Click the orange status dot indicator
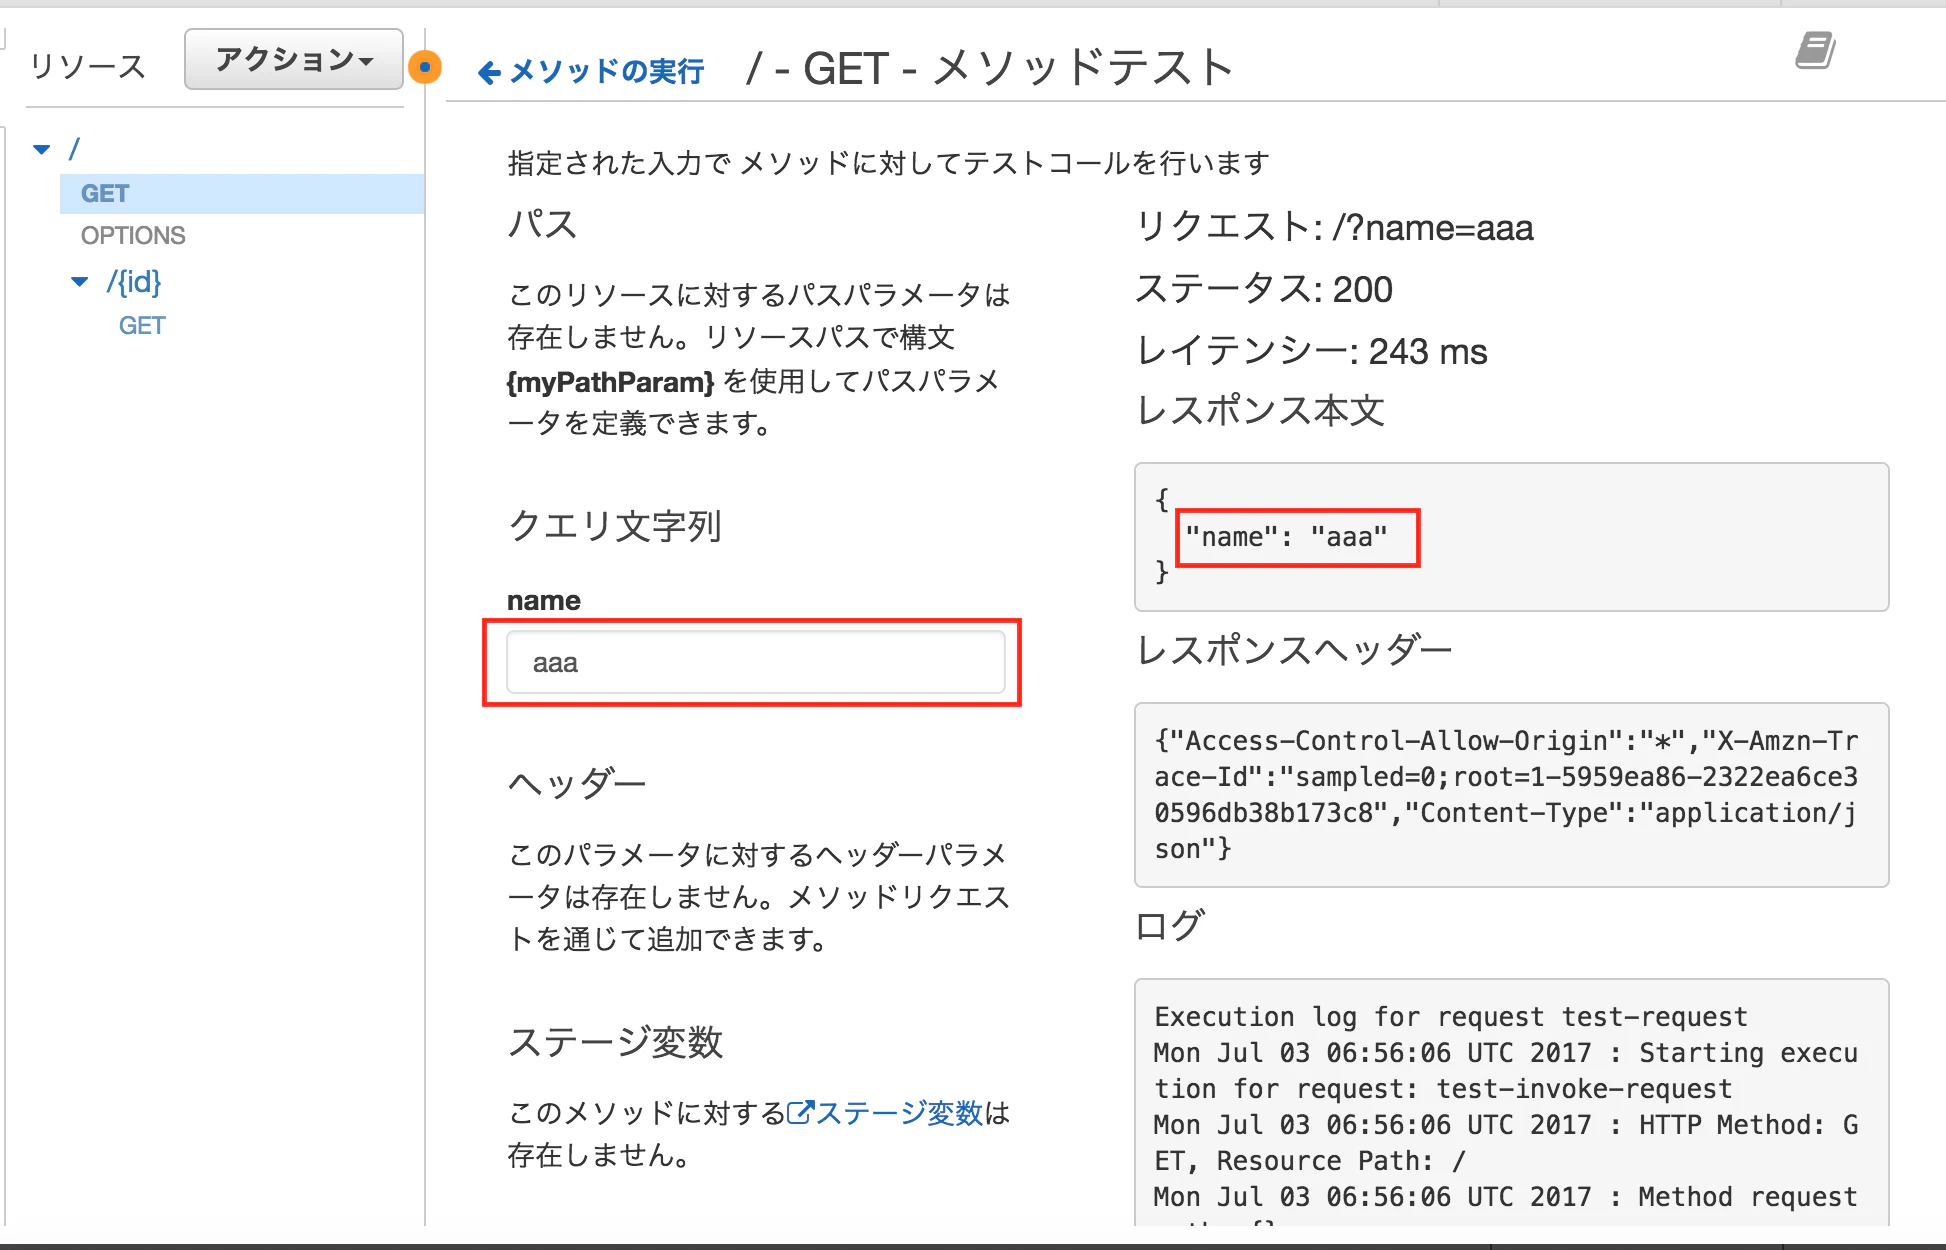This screenshot has height=1250, width=1946. click(425, 67)
